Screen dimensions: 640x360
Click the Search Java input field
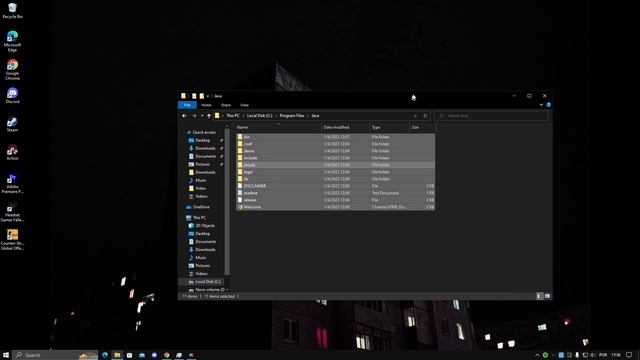point(491,116)
